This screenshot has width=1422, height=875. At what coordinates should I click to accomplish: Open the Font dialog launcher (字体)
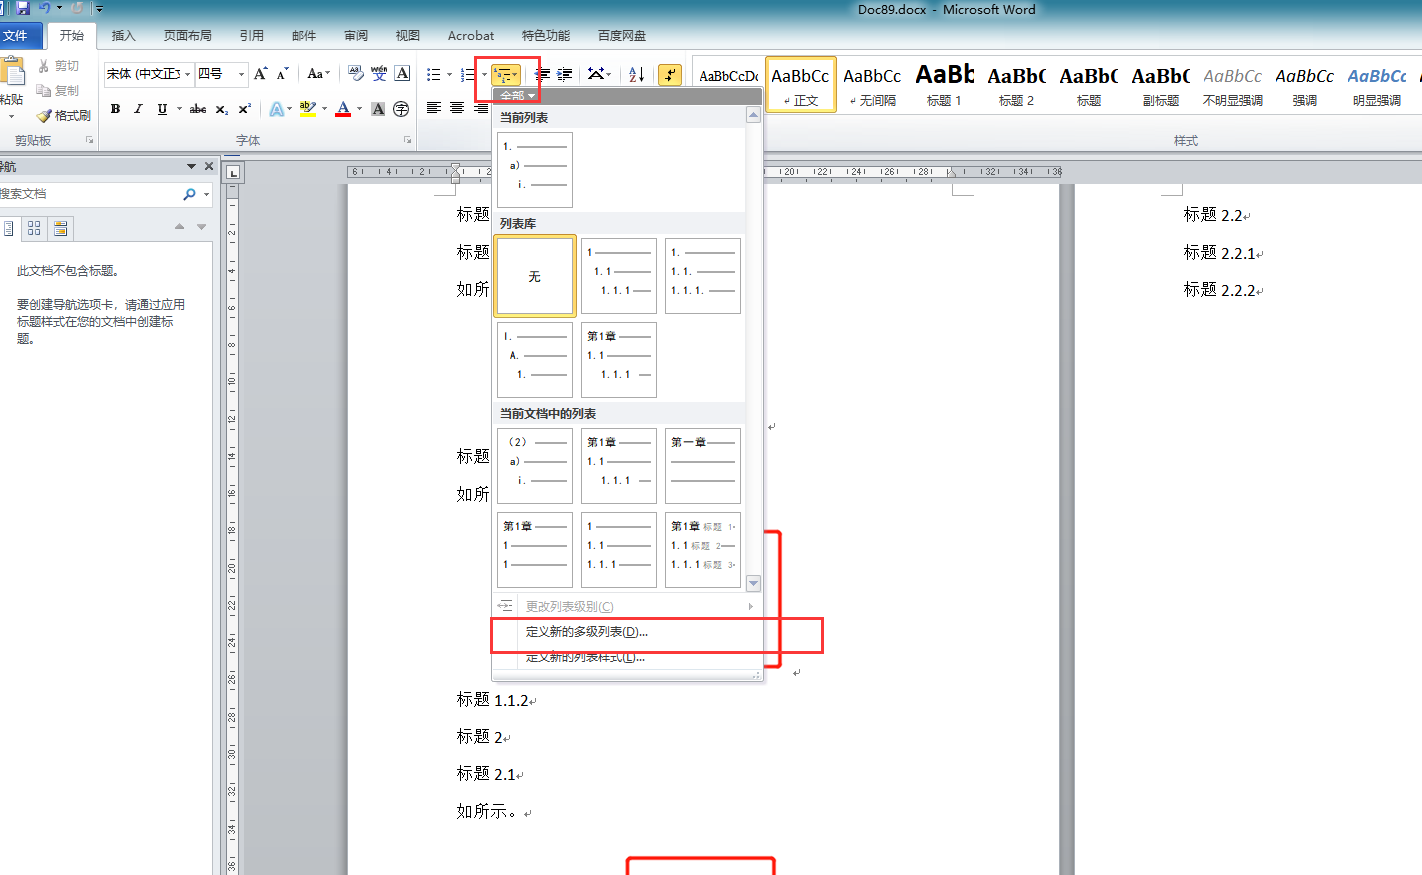(x=407, y=140)
